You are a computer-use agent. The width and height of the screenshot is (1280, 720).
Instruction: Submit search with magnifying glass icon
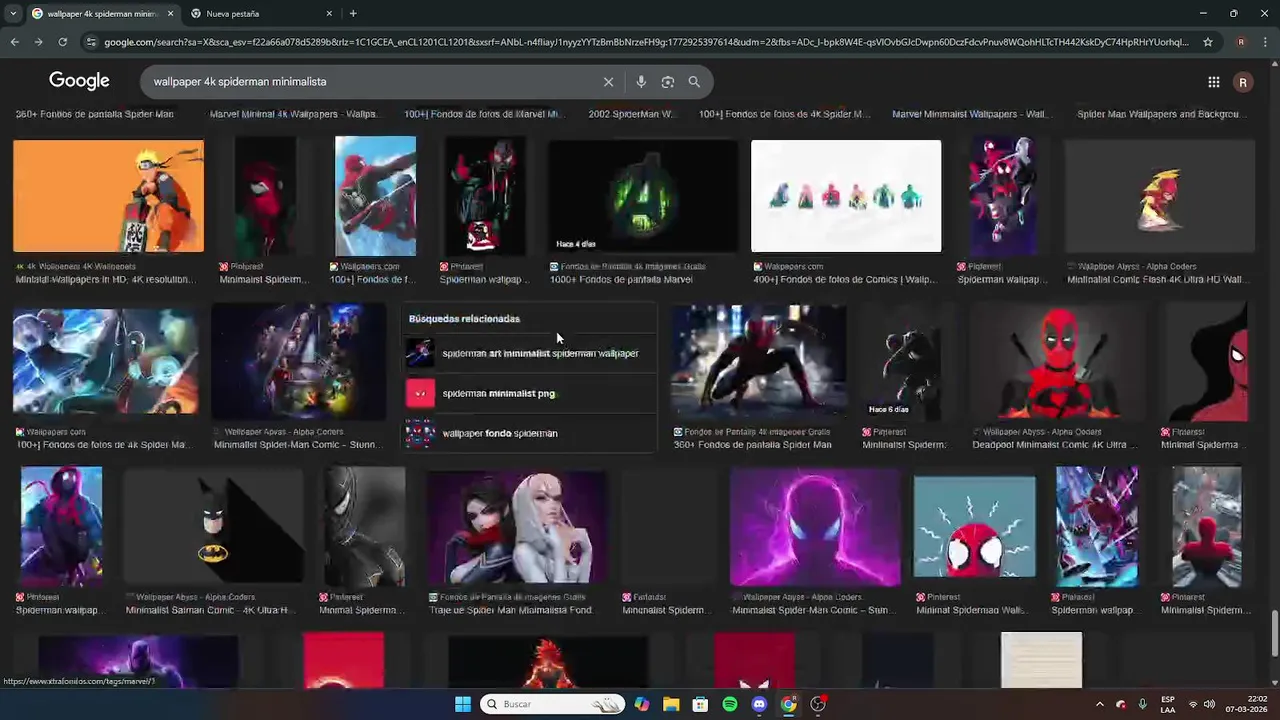pos(694,82)
